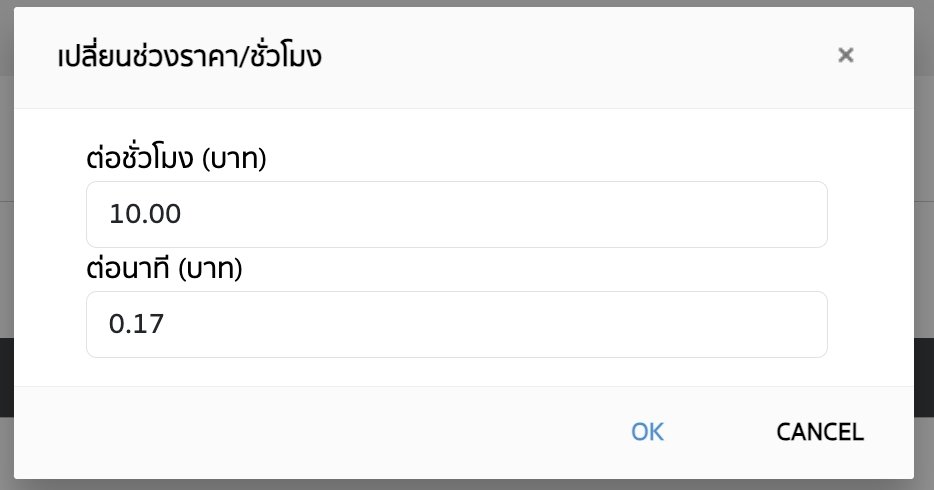The height and width of the screenshot is (490, 934).
Task: Focus the ต่อชั่วโมง (บาท) input field
Action: pos(456,214)
